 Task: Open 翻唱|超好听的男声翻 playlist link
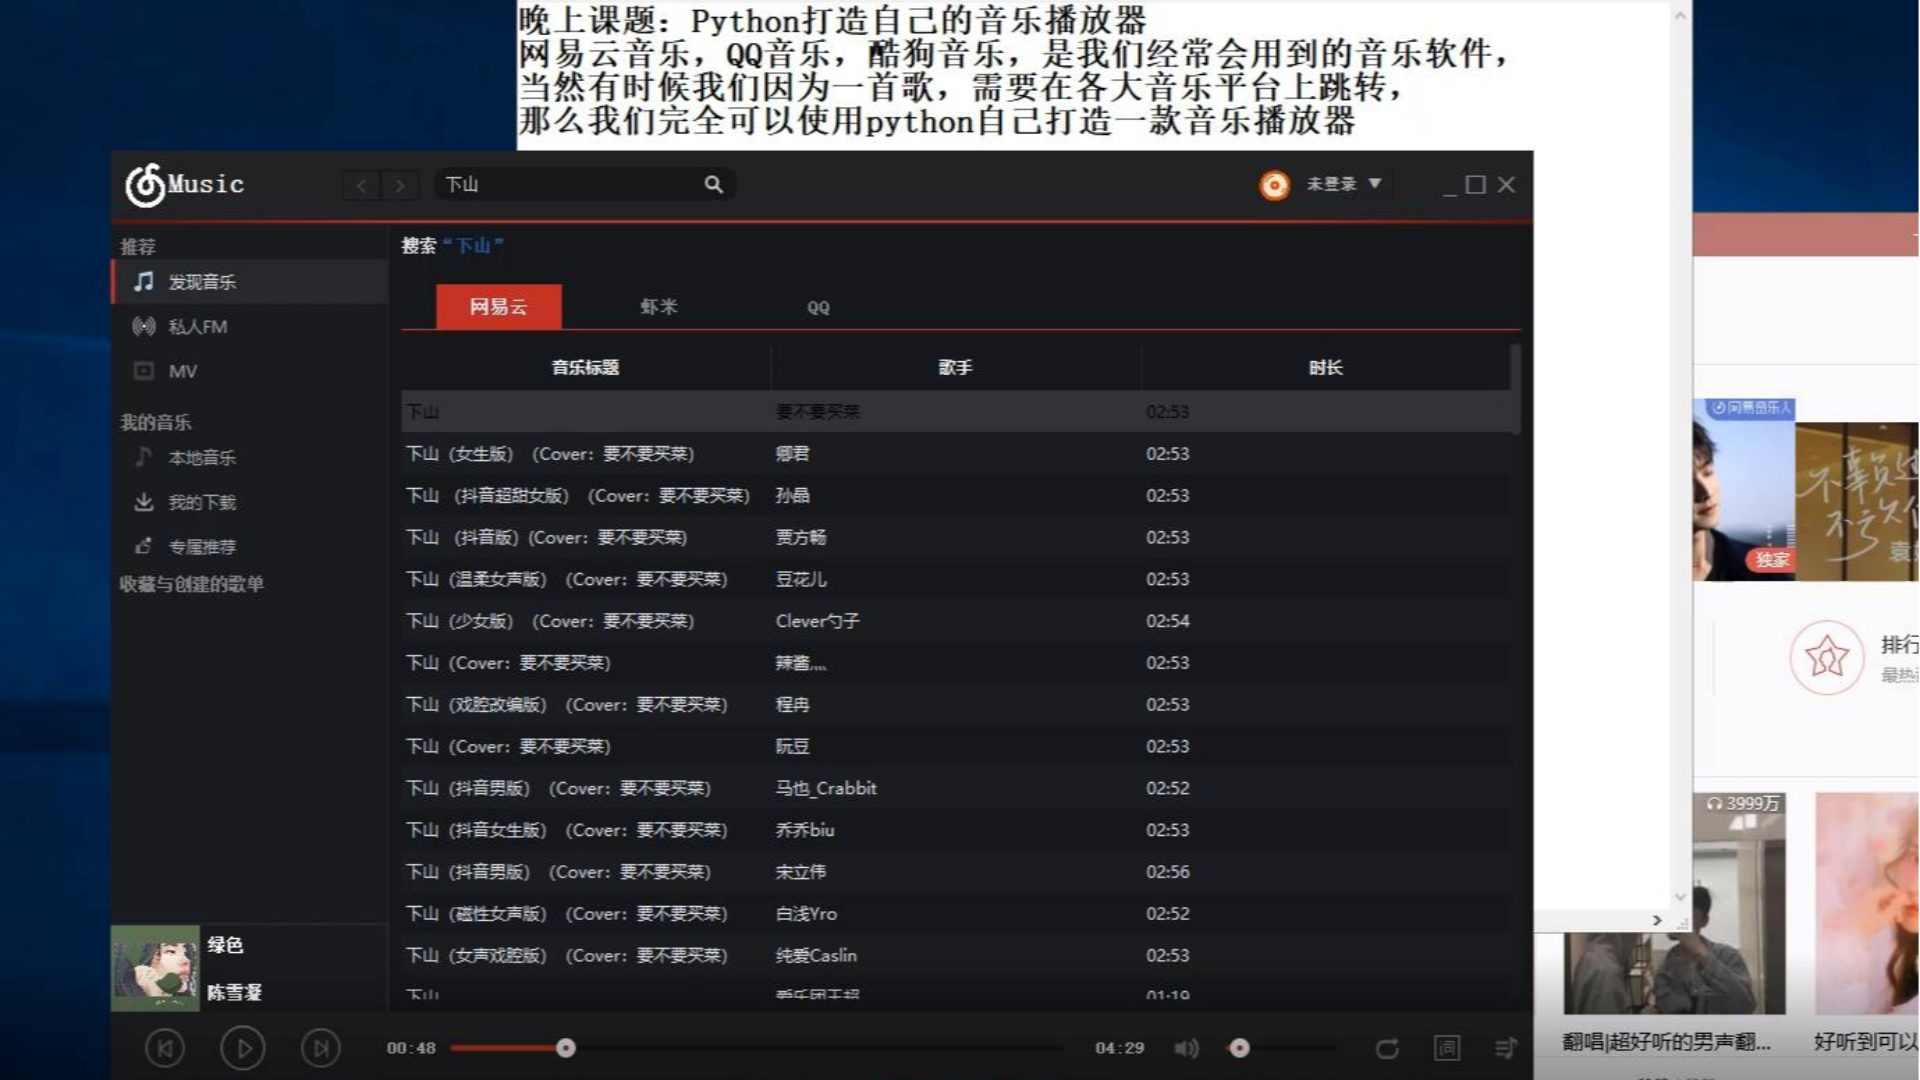[x=1667, y=1042]
